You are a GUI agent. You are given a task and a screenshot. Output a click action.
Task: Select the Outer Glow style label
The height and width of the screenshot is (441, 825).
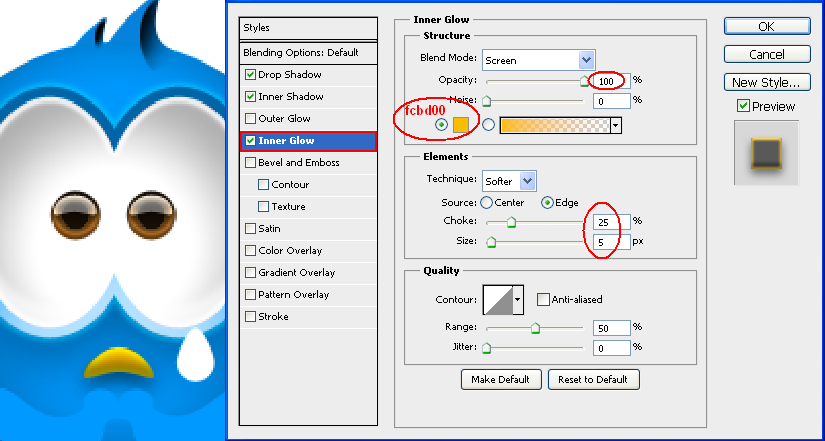(x=284, y=119)
